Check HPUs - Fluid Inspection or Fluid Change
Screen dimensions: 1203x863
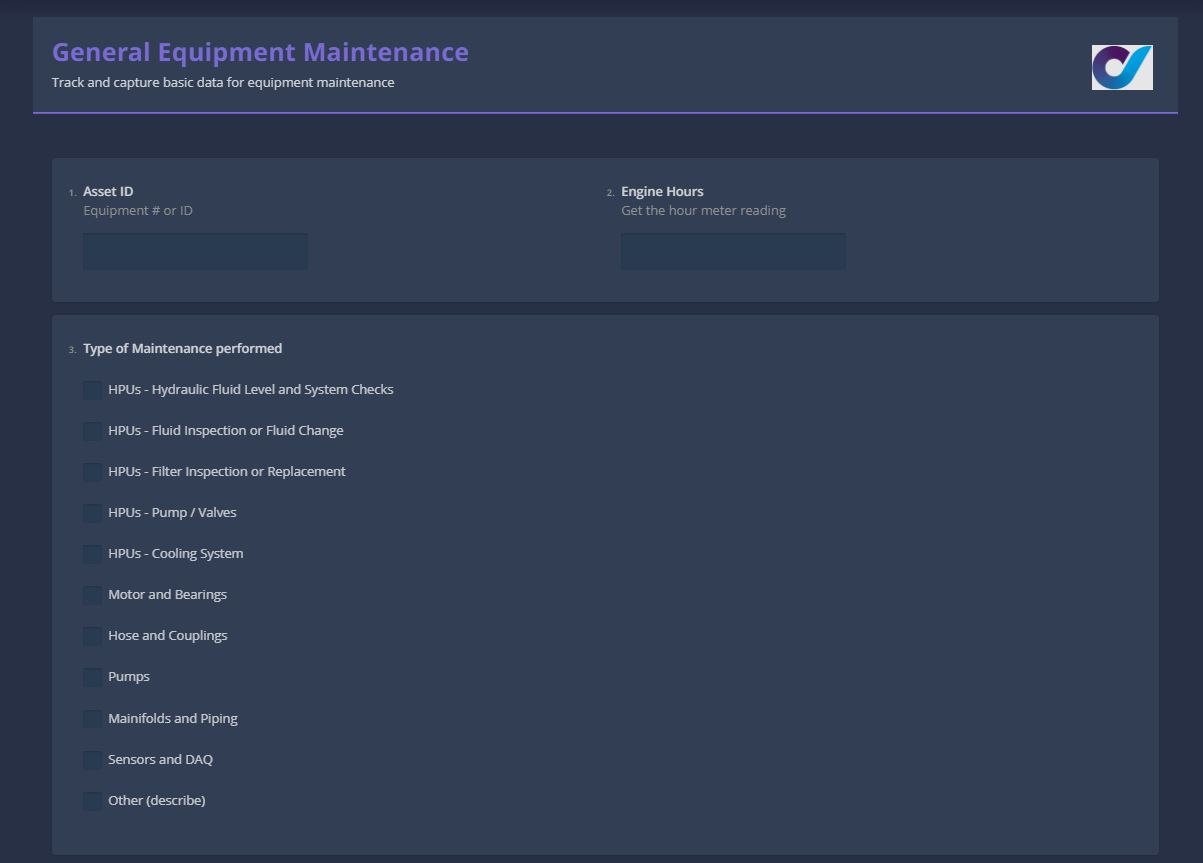tap(92, 431)
